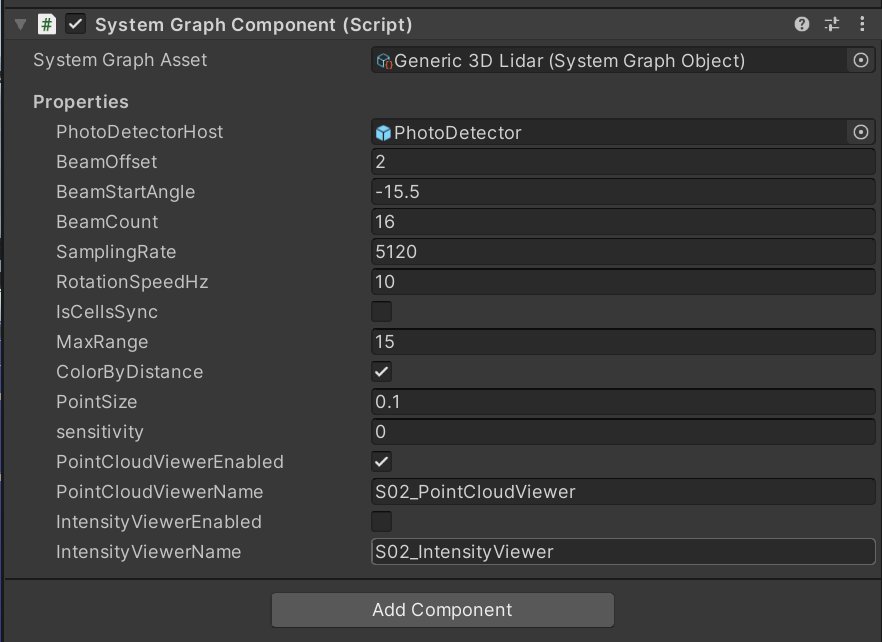Click the MaxRange value field
This screenshot has height=642, width=882.
[x=622, y=342]
